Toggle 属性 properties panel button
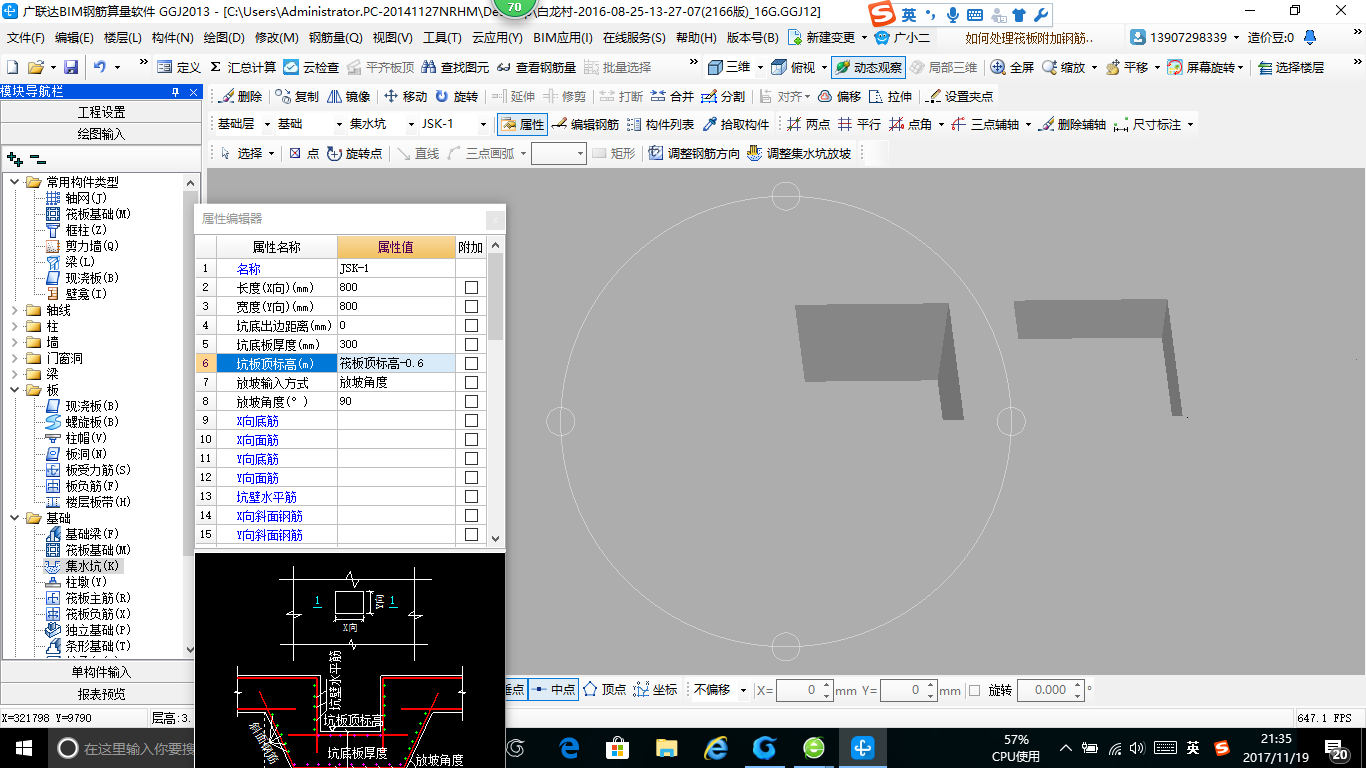The image size is (1366, 768). point(522,125)
